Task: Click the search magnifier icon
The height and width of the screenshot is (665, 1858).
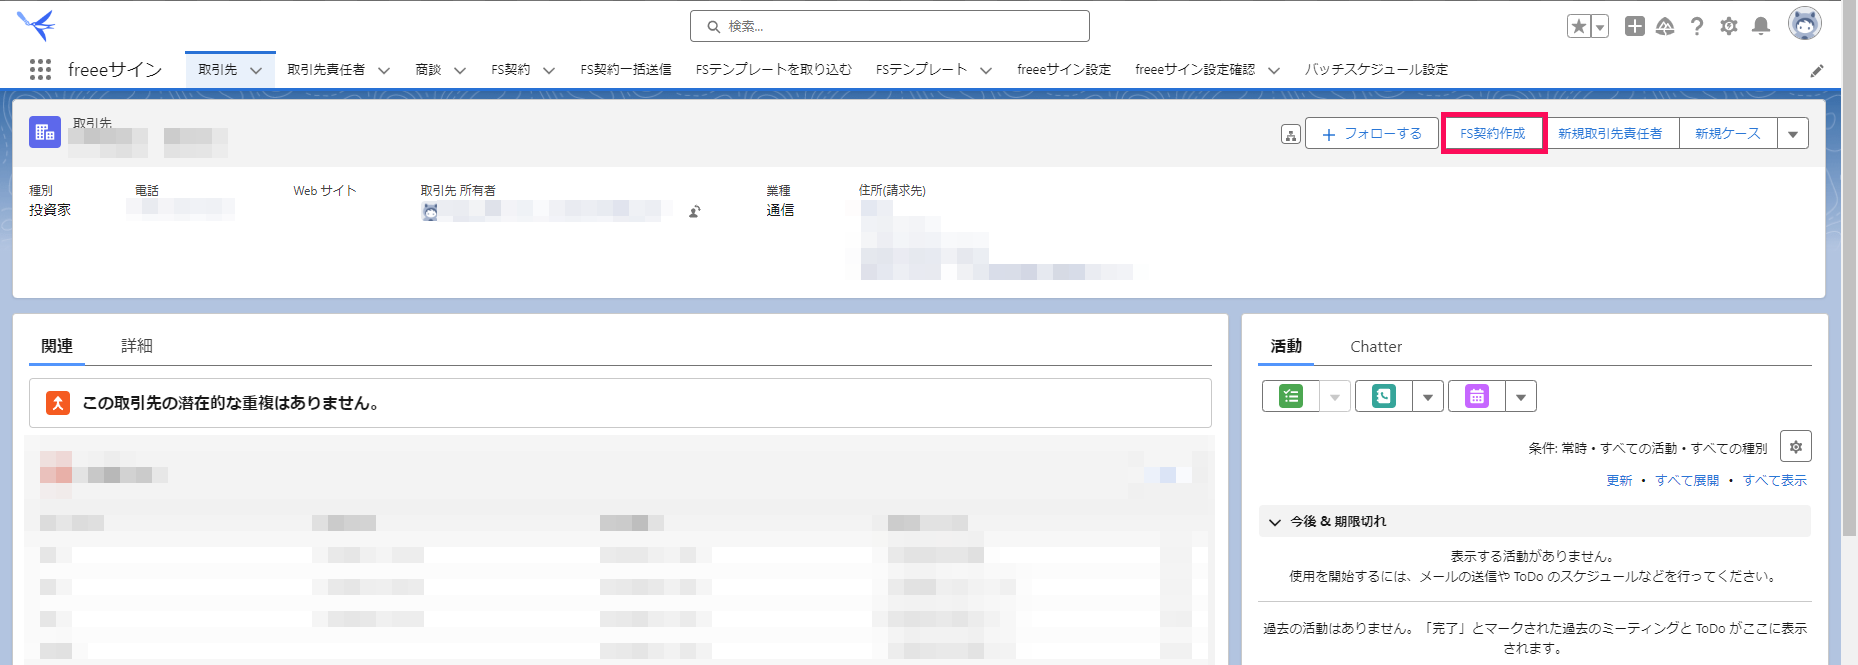Action: point(713,27)
